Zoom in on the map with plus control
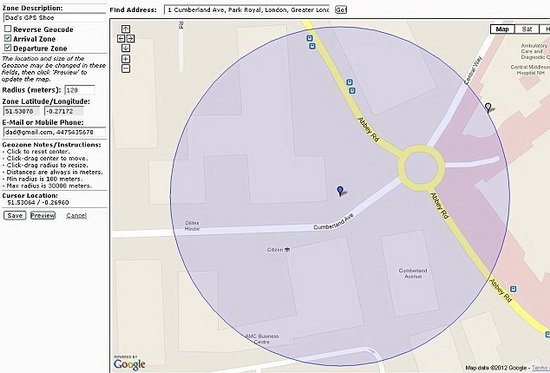The height and width of the screenshot is (373, 550). [x=126, y=59]
